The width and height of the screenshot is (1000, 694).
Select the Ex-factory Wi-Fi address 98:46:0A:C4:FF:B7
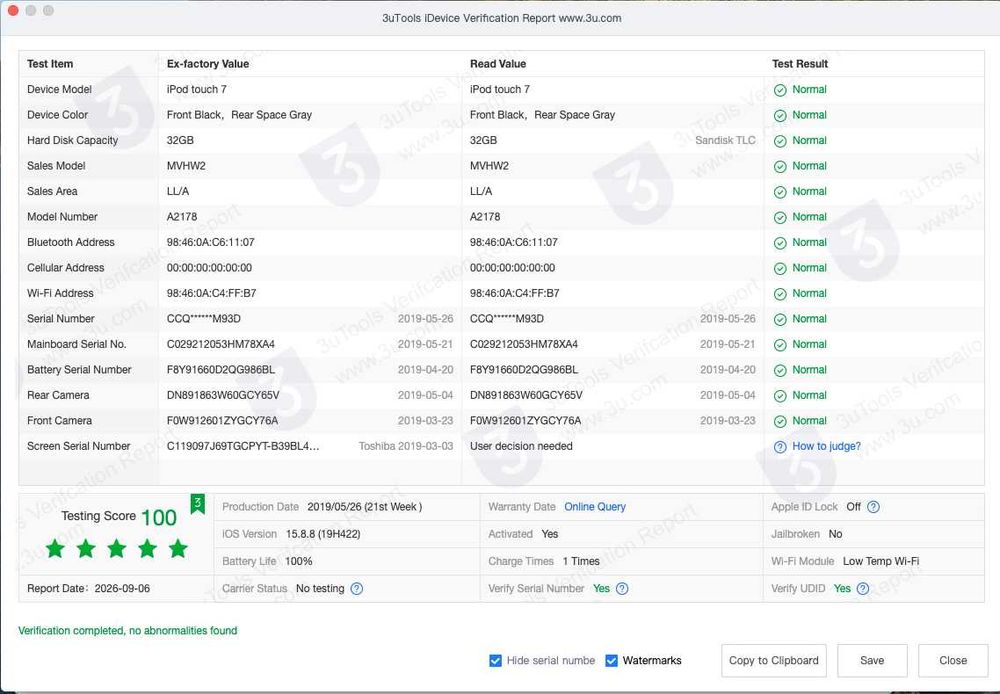tap(211, 293)
